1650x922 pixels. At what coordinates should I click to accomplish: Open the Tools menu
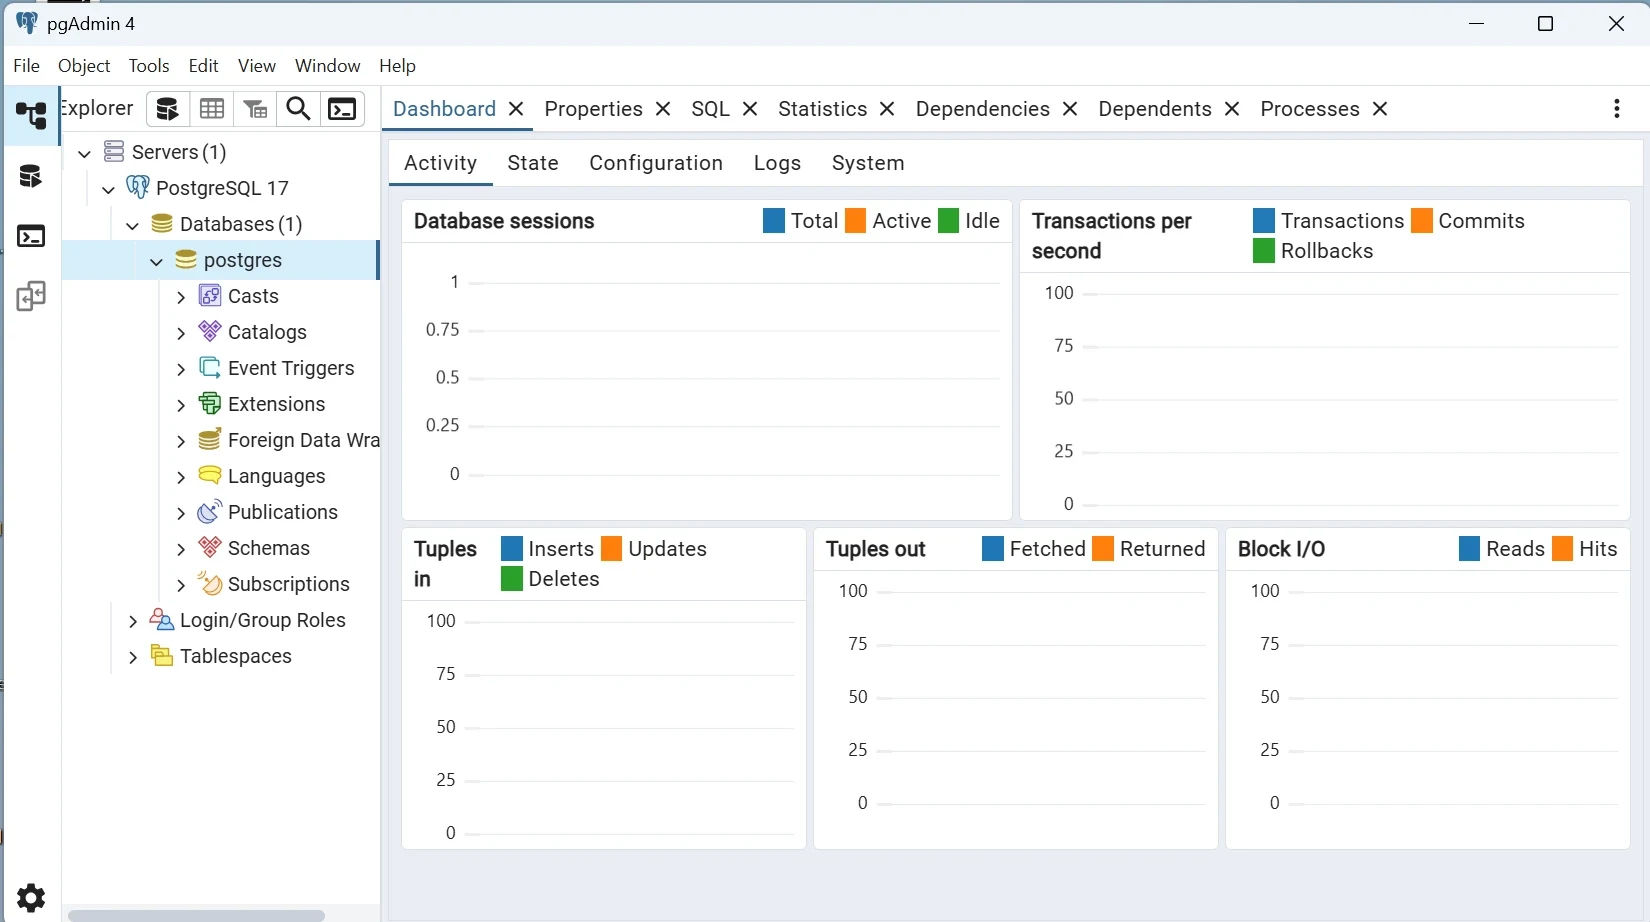(149, 66)
